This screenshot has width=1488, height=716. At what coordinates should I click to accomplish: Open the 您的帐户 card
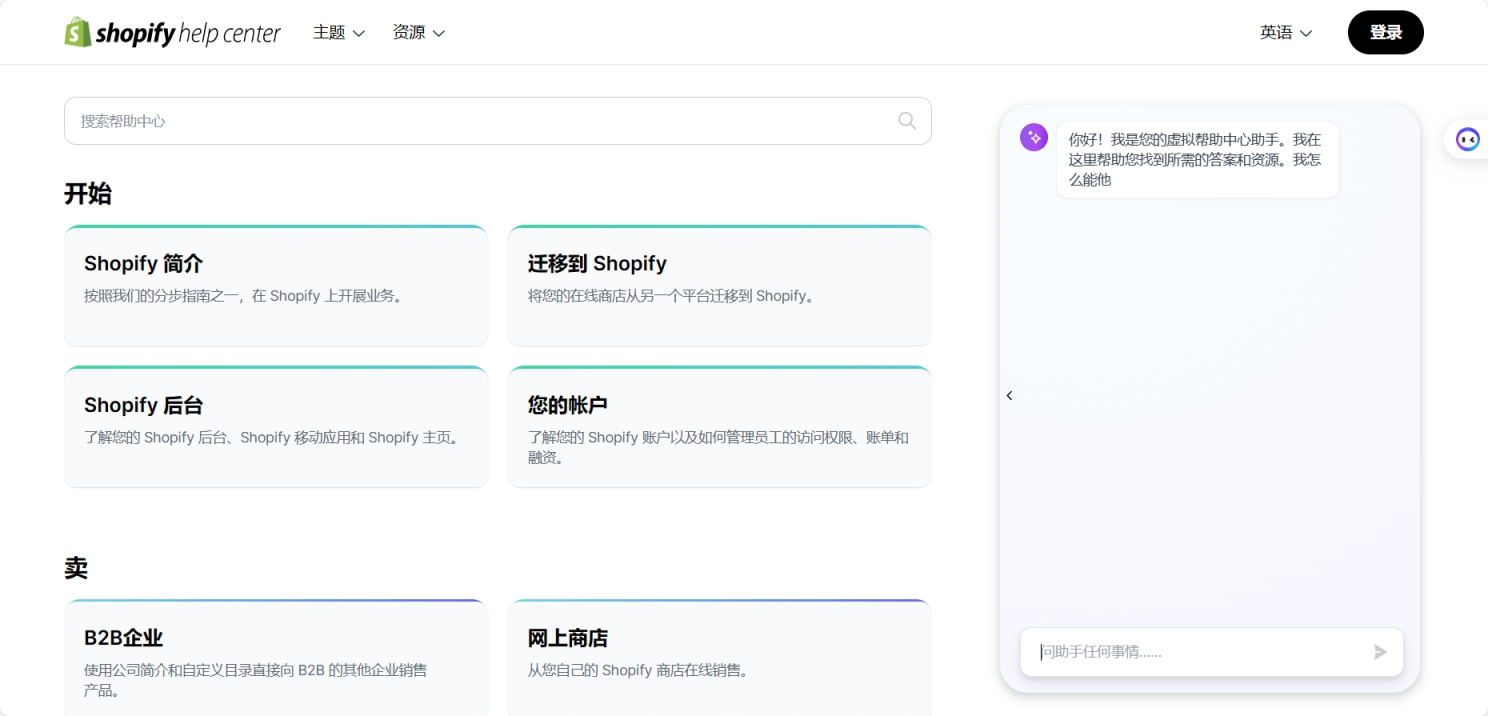click(x=719, y=427)
